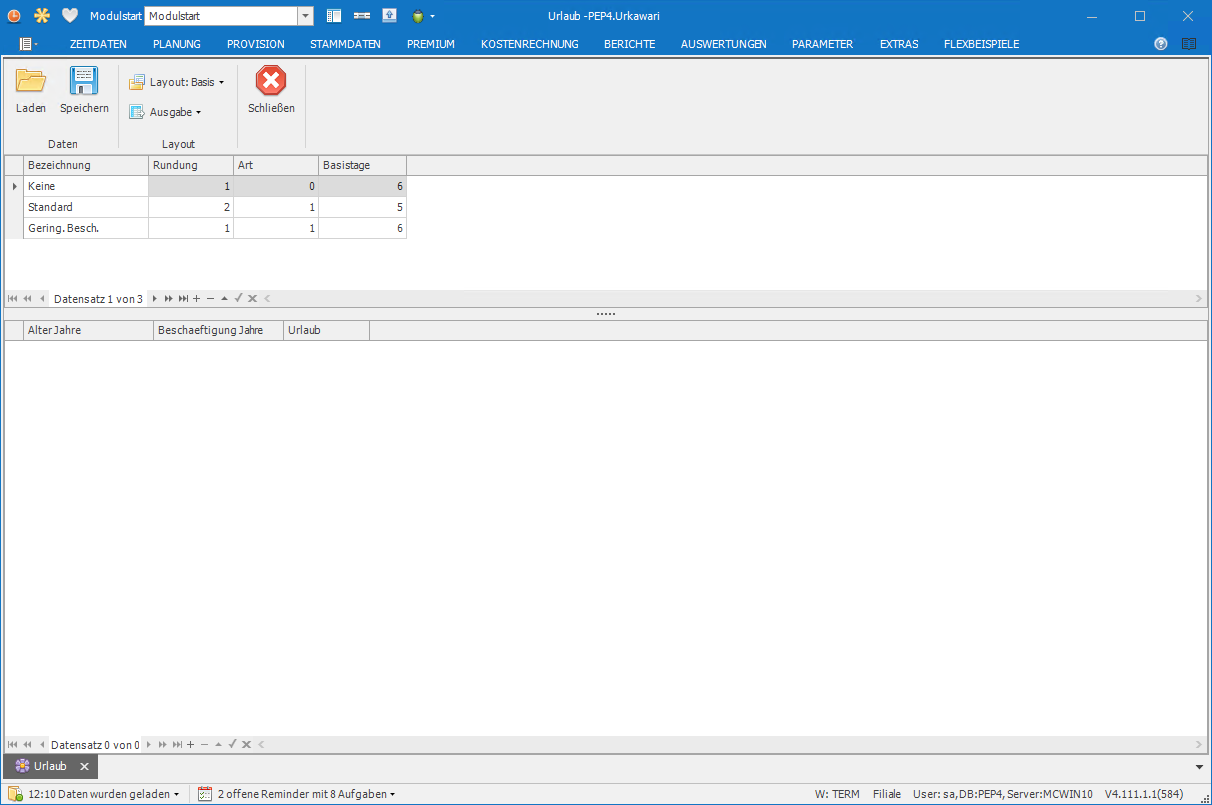Add a record with the upper grid plus button
Viewport: 1212px width, 805px height.
tap(197, 298)
